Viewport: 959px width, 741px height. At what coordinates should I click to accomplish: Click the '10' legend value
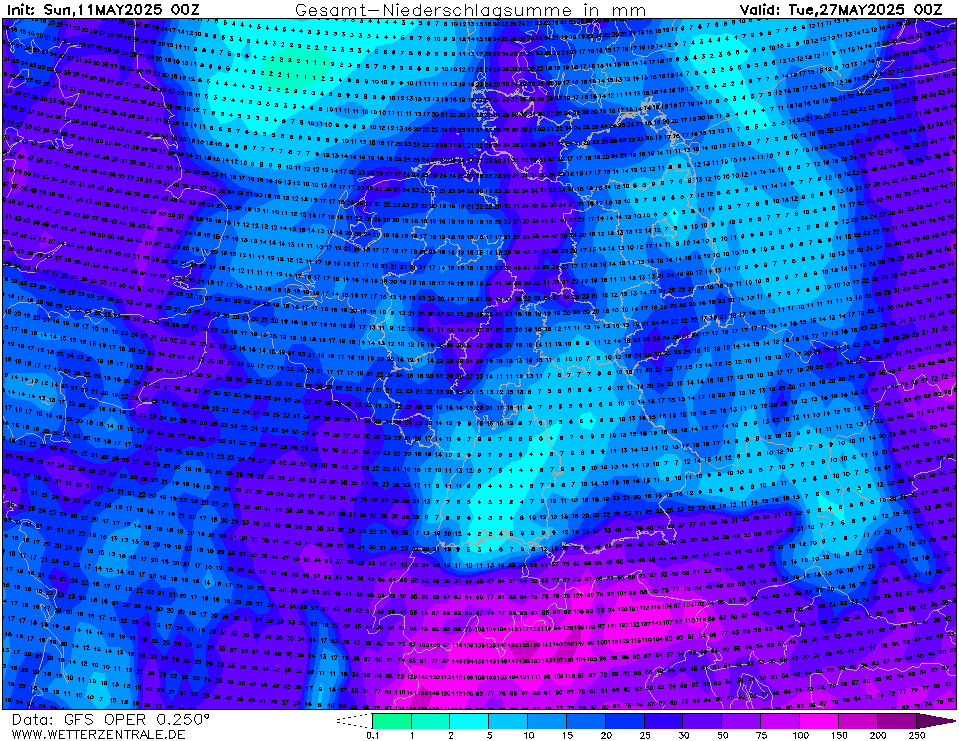[528, 735]
